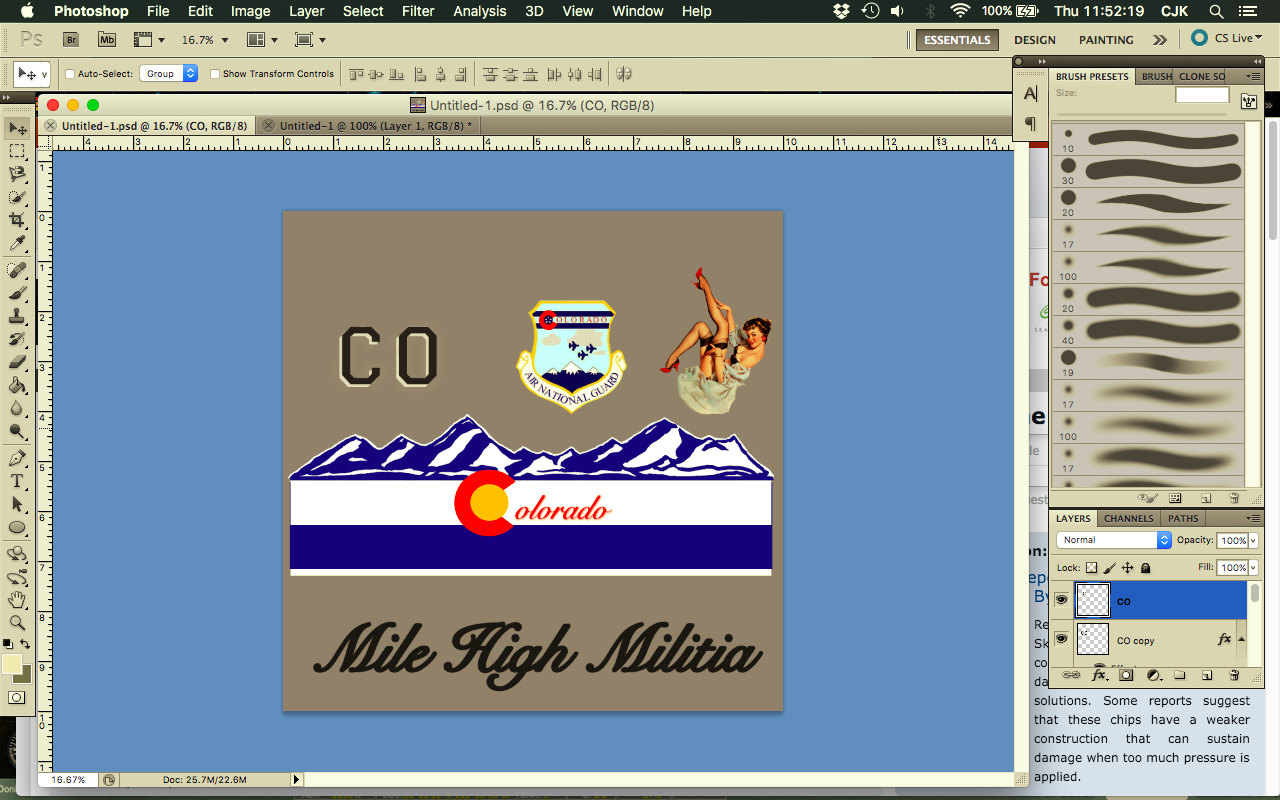Image resolution: width=1280 pixels, height=800 pixels.
Task: Swap foreground and background colors
Action: click(26, 644)
